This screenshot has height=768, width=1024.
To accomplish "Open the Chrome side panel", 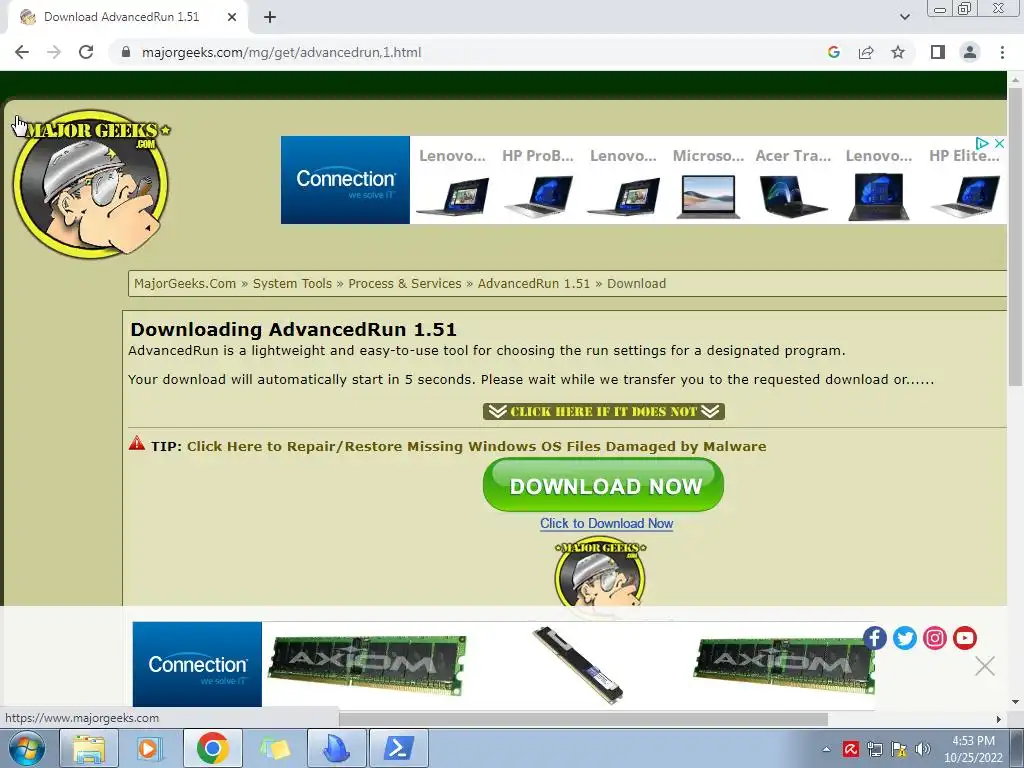I will [x=938, y=52].
